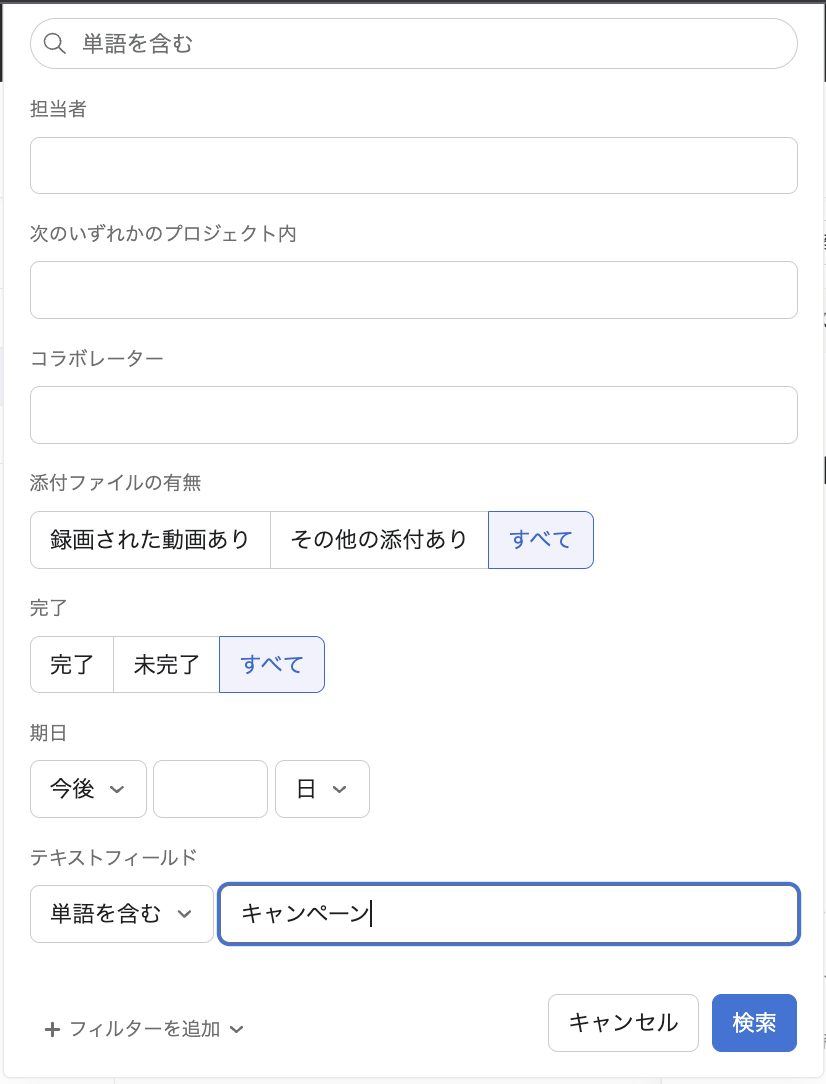Click the plus icon beside フィルターを追加
Viewport: 826px width, 1084px height.
(x=53, y=1029)
